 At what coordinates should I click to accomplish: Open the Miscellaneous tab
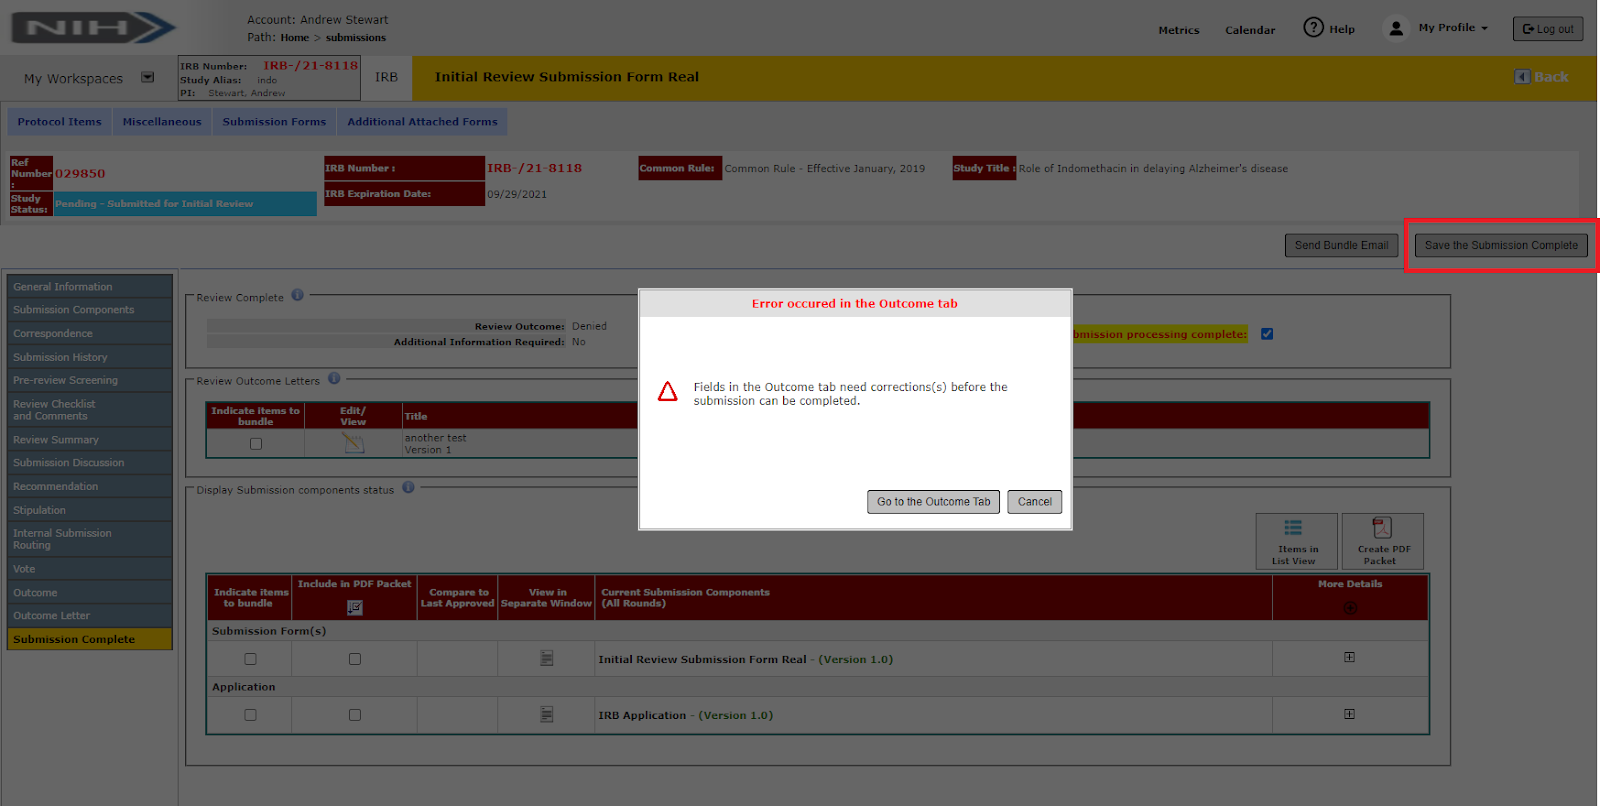click(x=162, y=122)
